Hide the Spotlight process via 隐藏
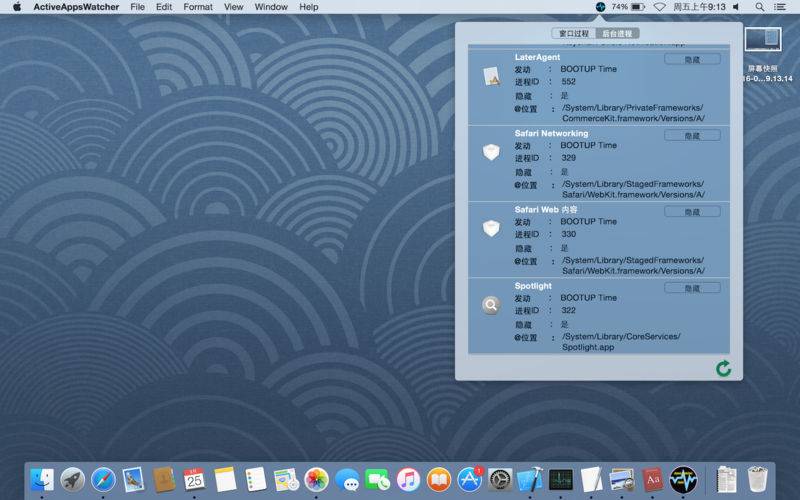 coord(692,288)
